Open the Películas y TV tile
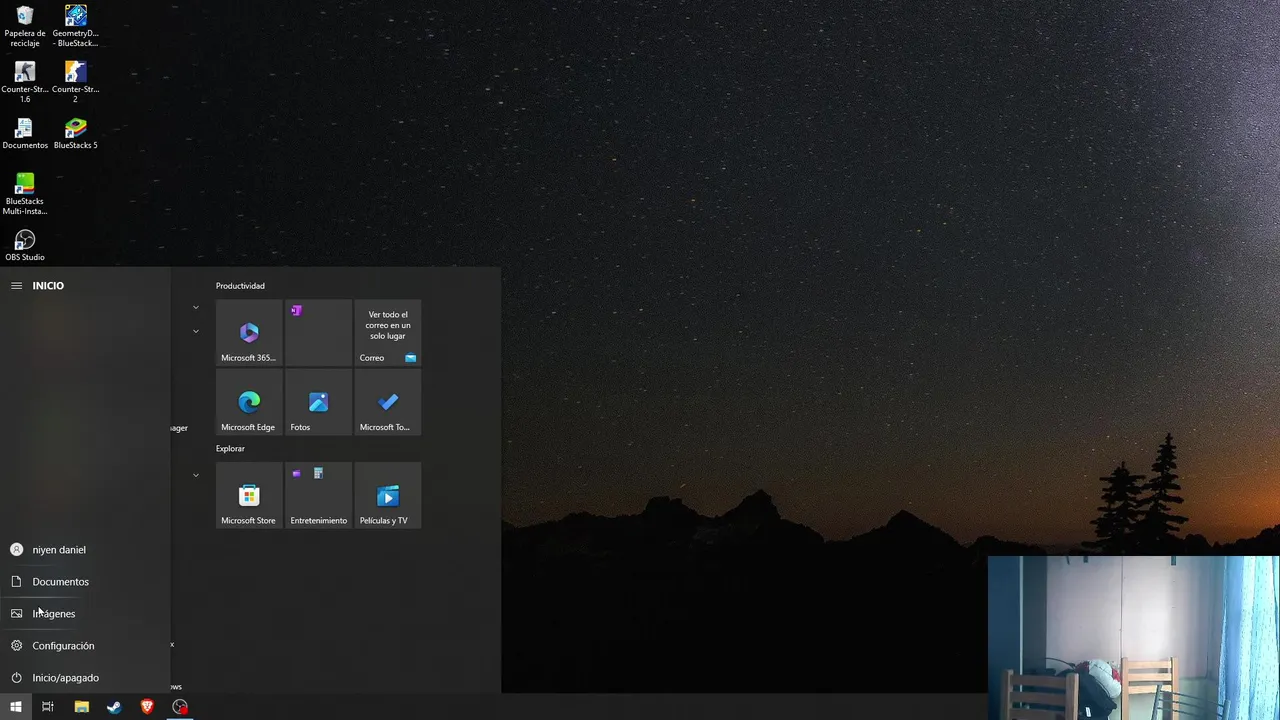 (388, 495)
